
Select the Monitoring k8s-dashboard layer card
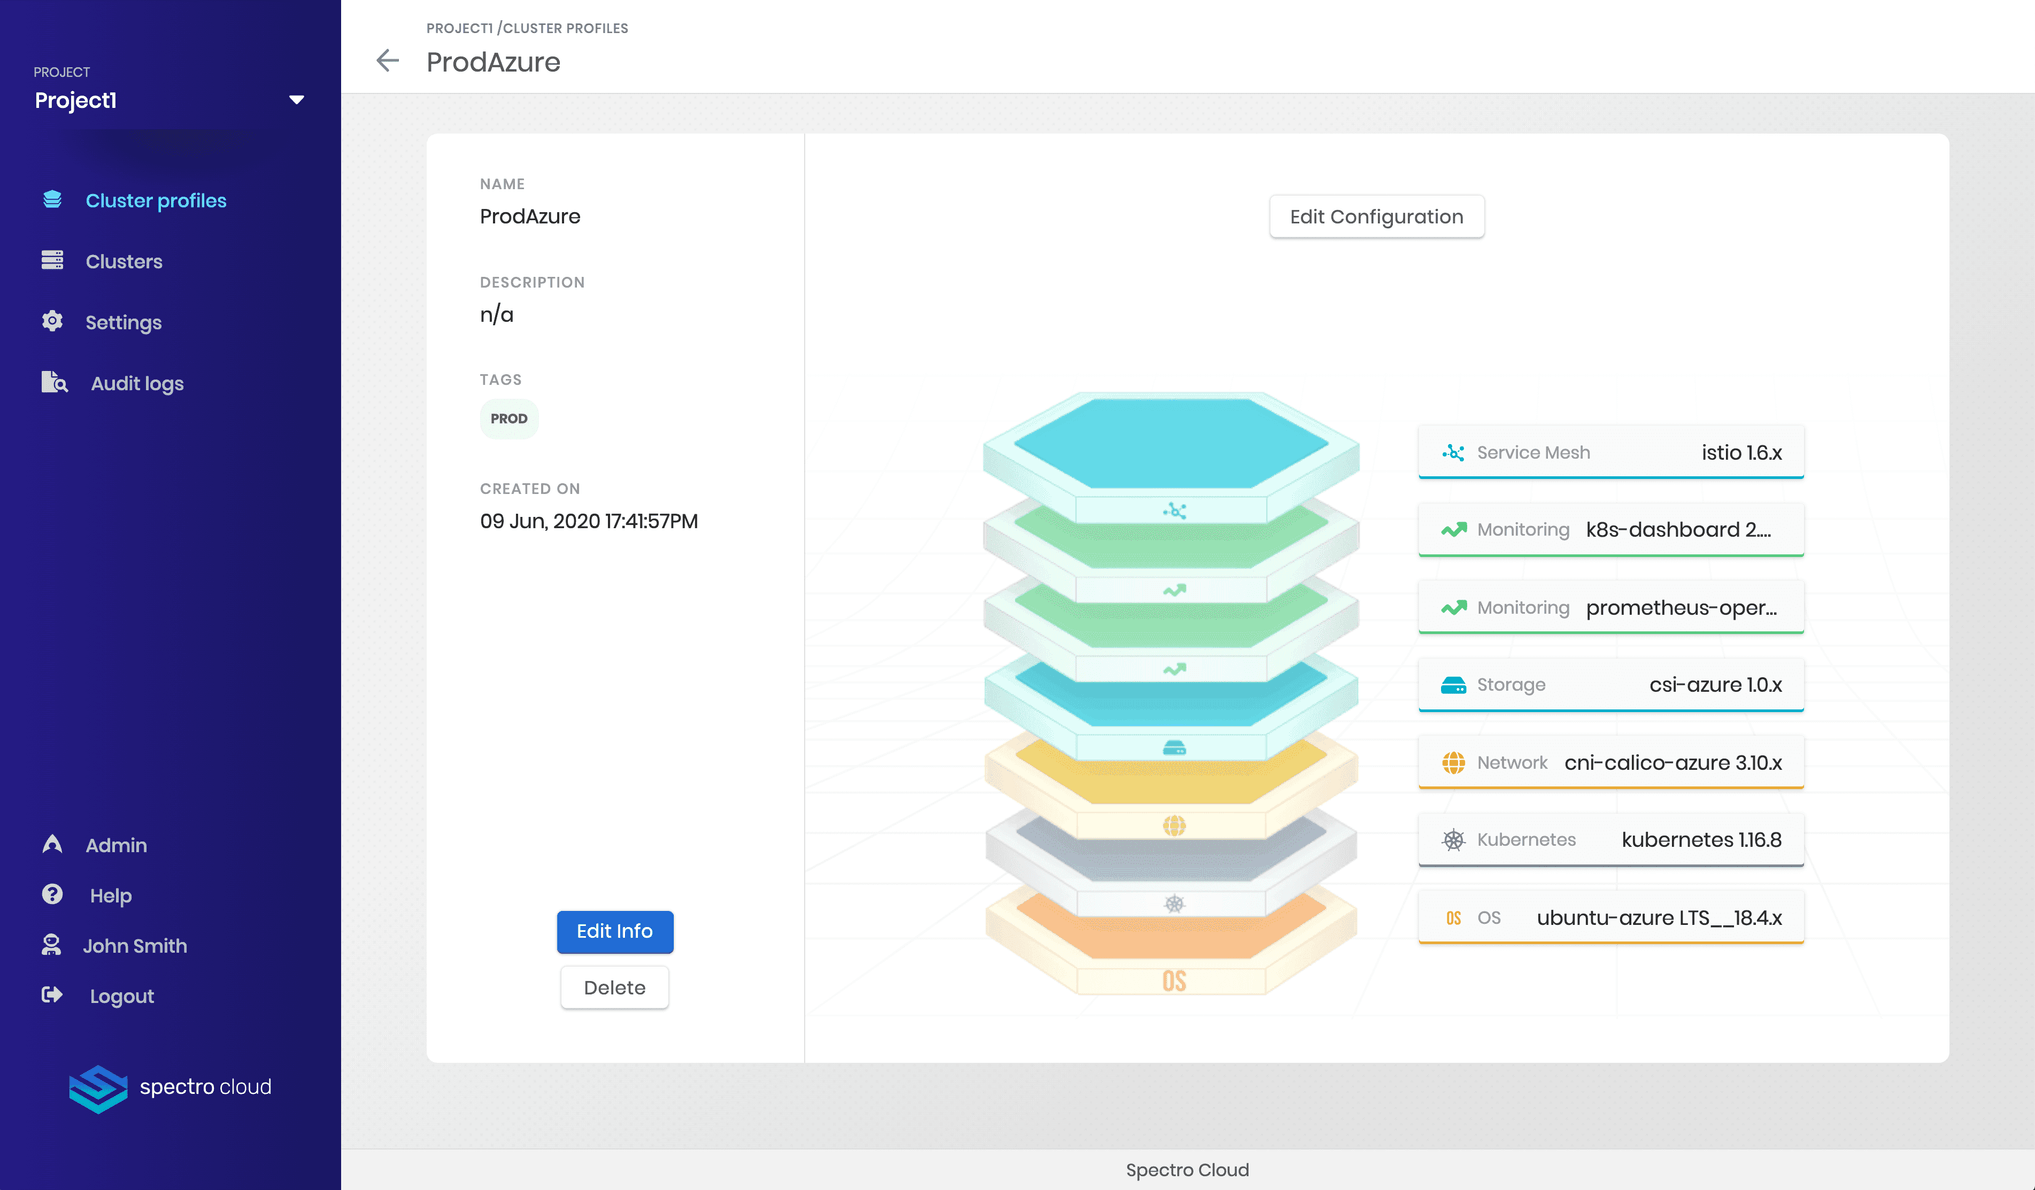click(1611, 530)
